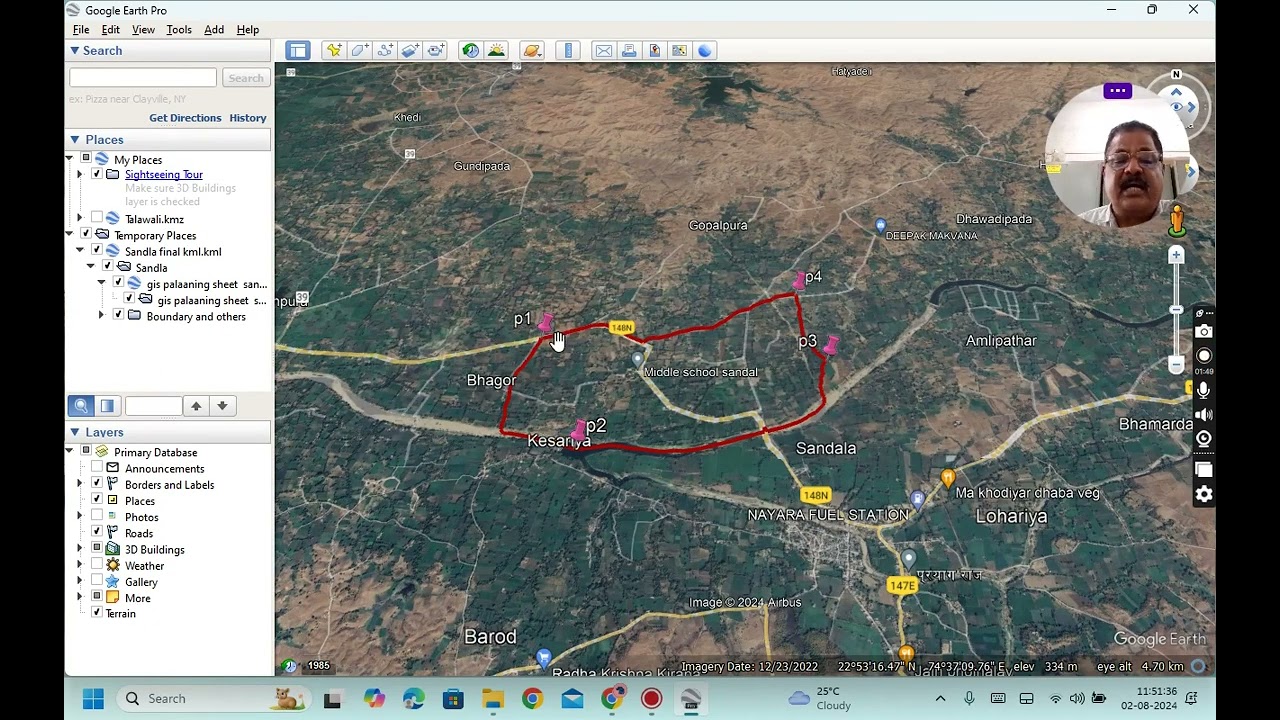This screenshot has width=1280, height=720.
Task: Open the planet switcher icon
Action: coord(532,50)
